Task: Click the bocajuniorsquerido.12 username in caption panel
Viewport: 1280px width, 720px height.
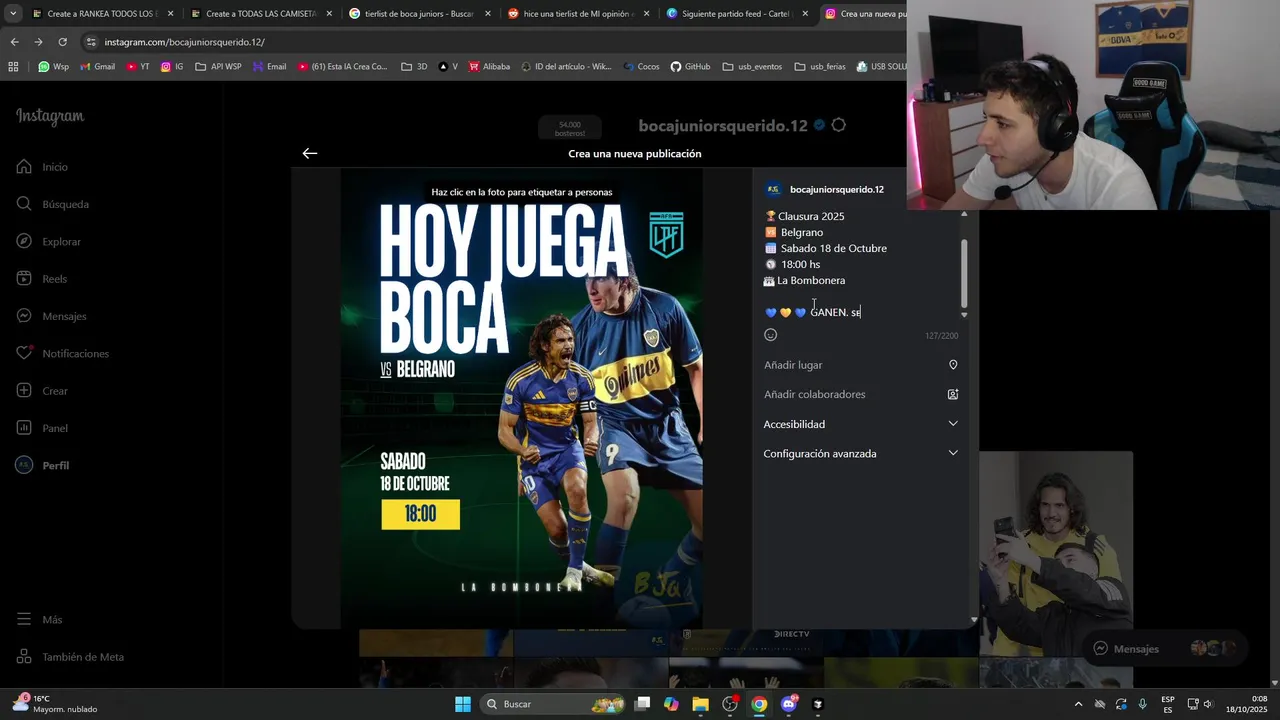Action: coord(837,189)
